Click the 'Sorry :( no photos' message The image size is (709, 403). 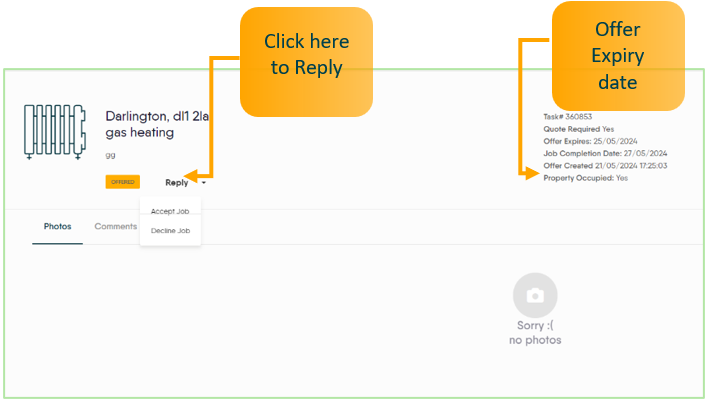click(535, 333)
